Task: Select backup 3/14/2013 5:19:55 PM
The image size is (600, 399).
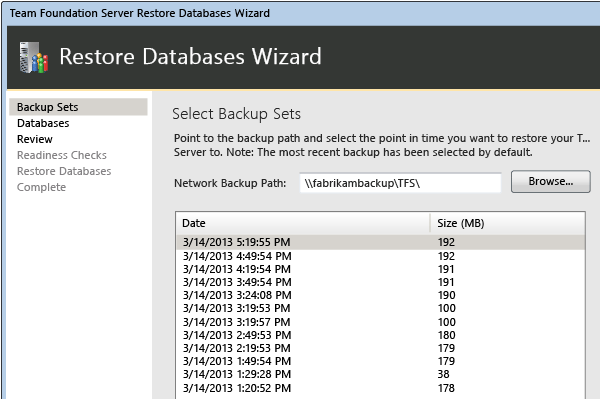Action: pos(380,242)
